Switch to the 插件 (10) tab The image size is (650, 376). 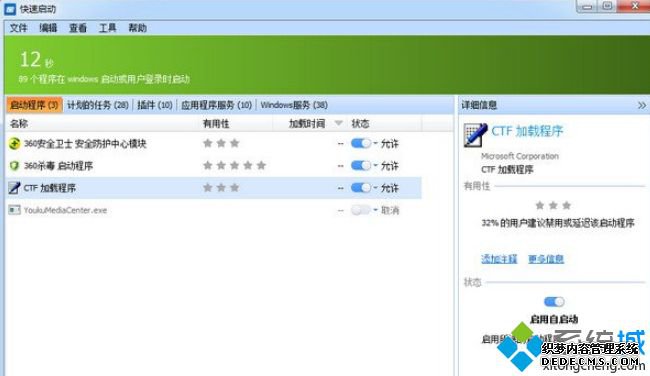tap(155, 105)
